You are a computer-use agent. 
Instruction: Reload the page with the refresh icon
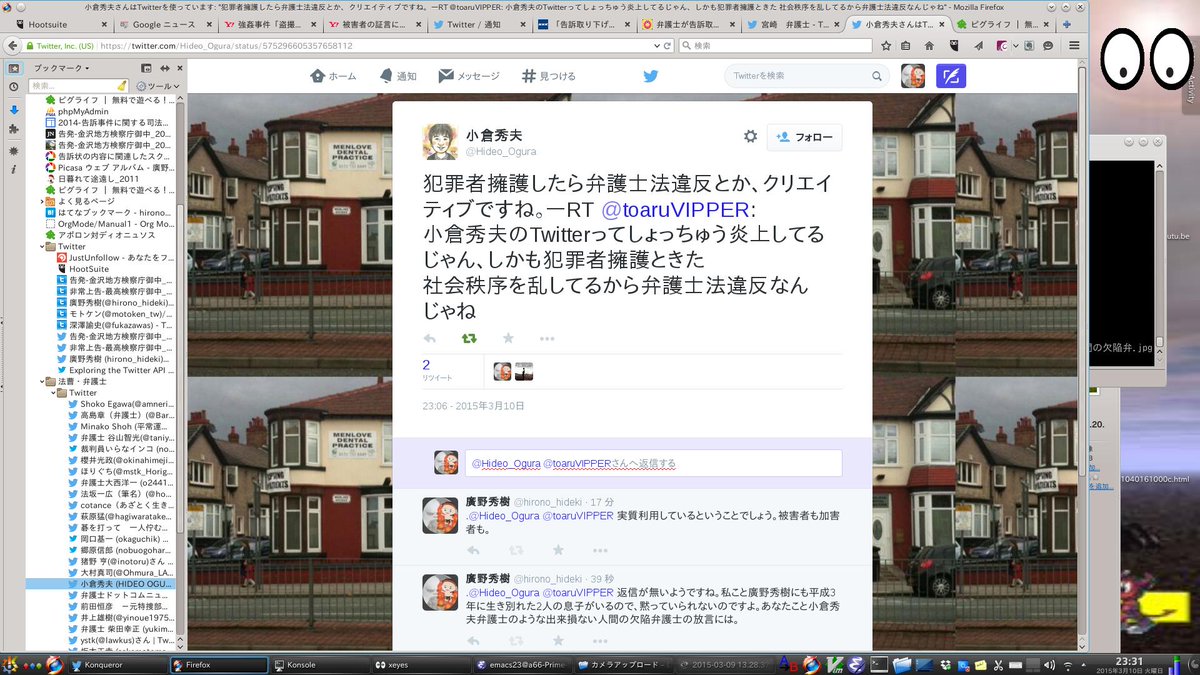tap(667, 46)
